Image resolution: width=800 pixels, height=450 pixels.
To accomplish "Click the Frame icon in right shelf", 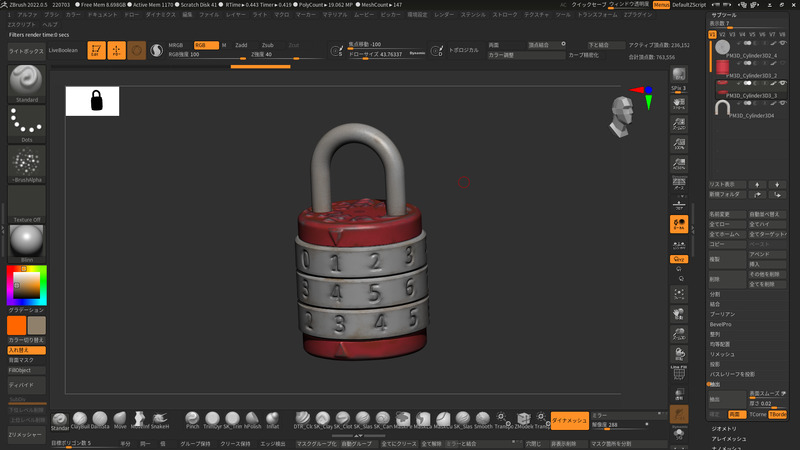I will pos(679,294).
